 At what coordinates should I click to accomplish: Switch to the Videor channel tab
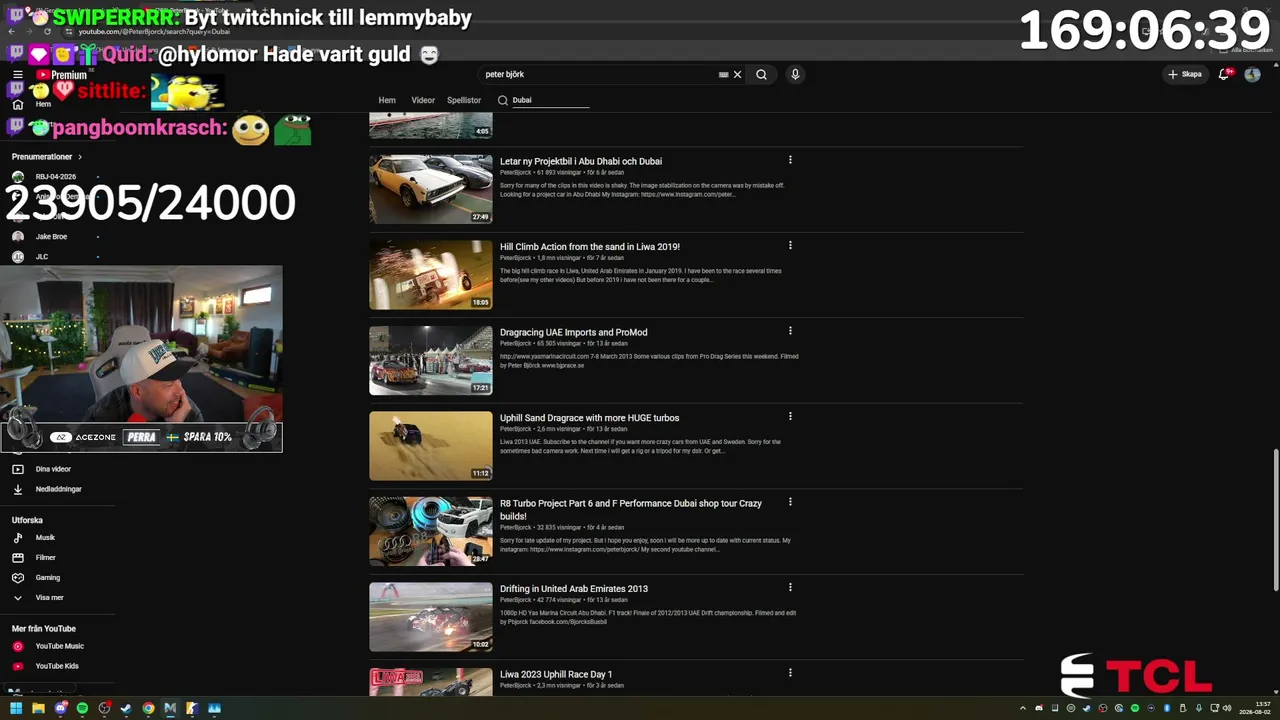point(423,100)
